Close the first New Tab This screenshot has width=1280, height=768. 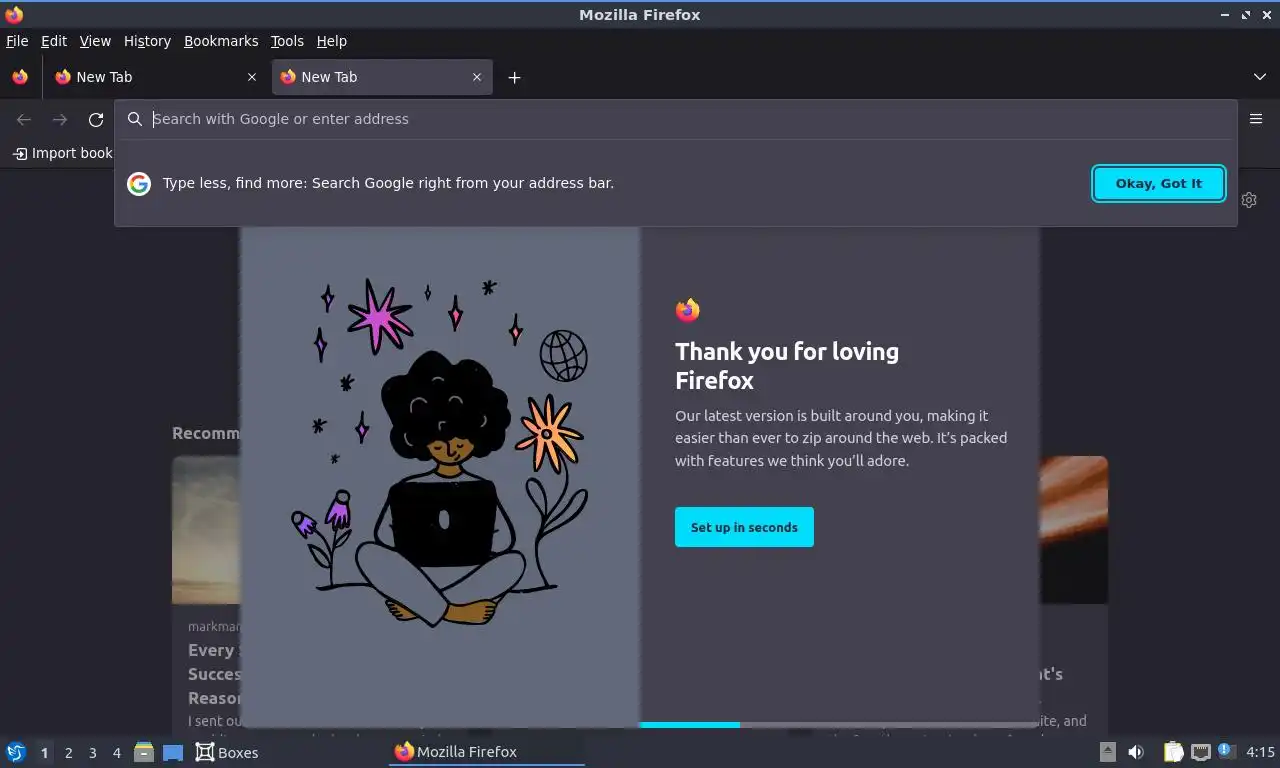coord(251,77)
